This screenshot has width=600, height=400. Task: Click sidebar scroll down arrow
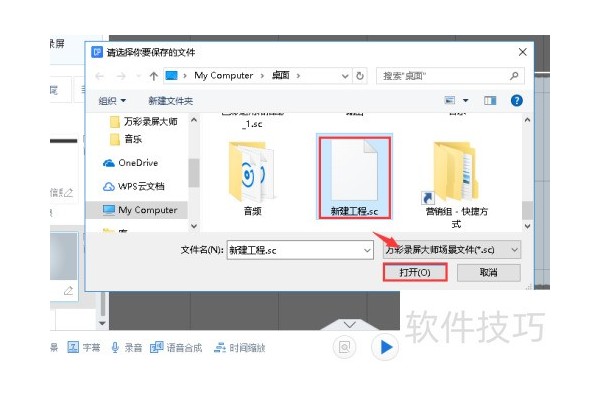point(194,226)
